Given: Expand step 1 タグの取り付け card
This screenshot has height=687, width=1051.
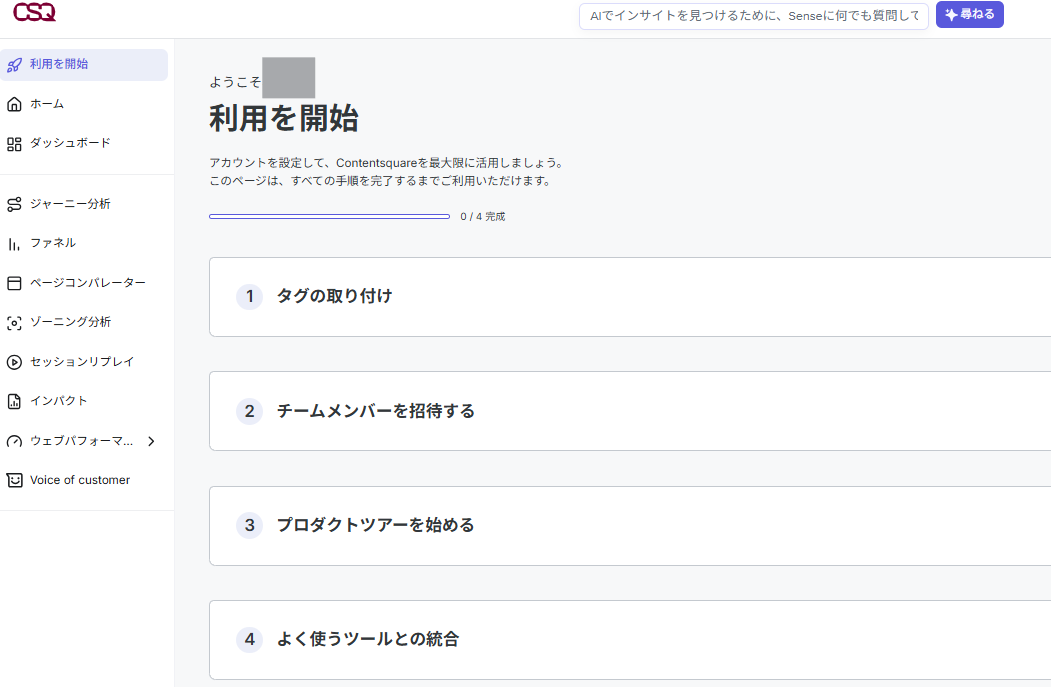Looking at the screenshot, I should pyautogui.click(x=630, y=297).
